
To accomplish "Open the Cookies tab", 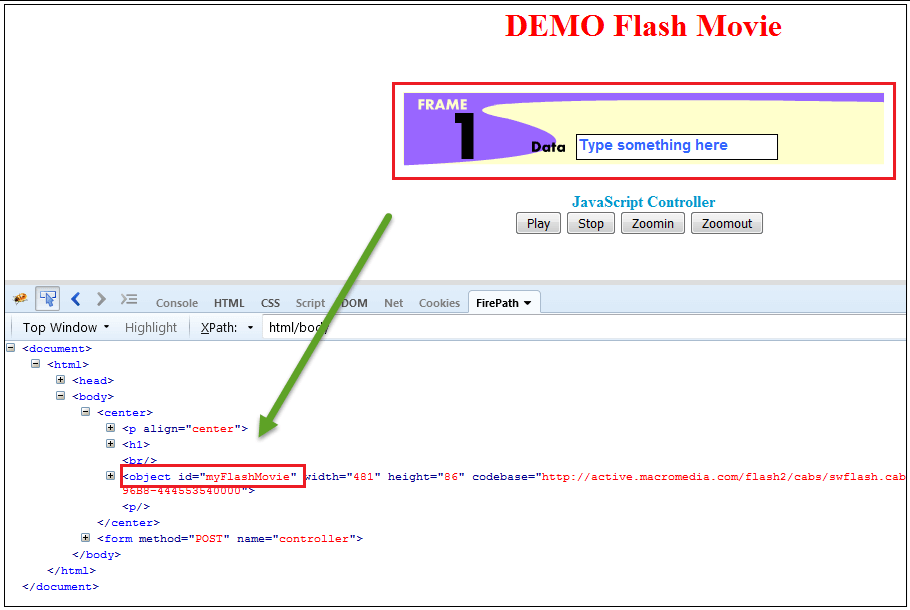I will coord(439,302).
